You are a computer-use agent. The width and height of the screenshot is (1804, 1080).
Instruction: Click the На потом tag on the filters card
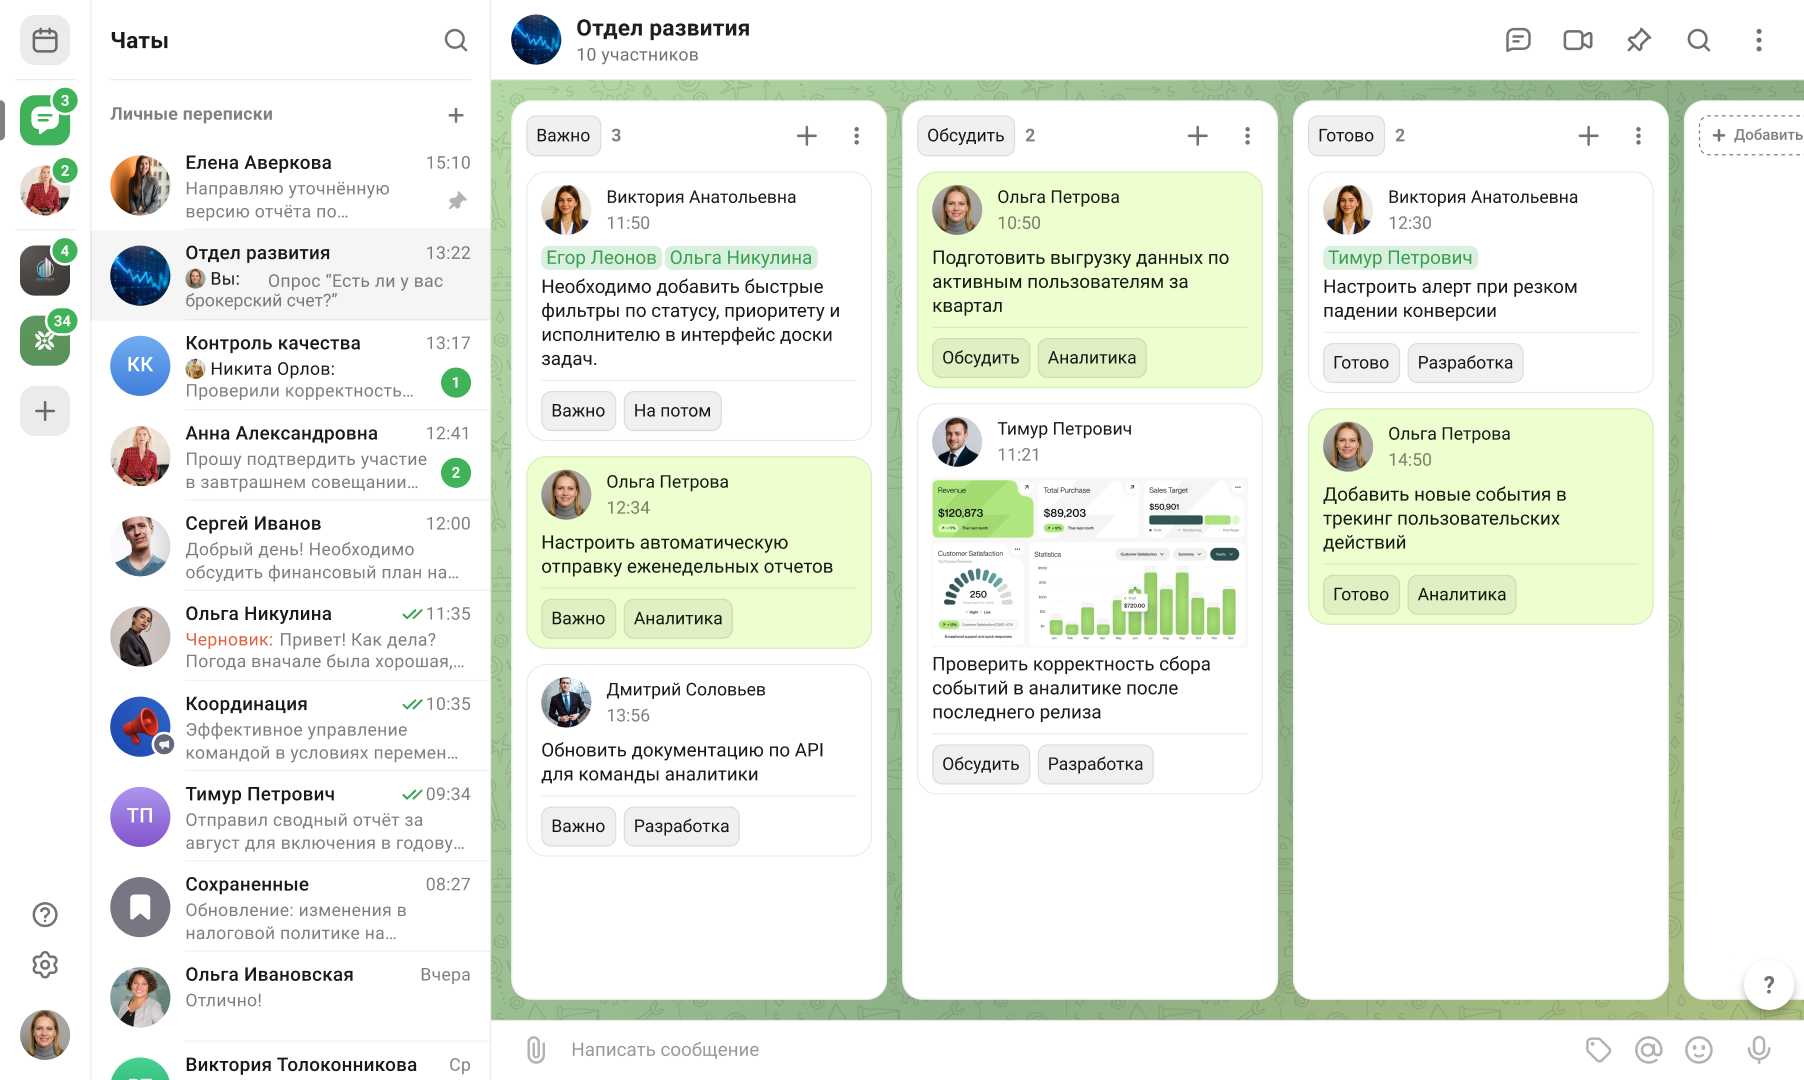[x=672, y=411]
